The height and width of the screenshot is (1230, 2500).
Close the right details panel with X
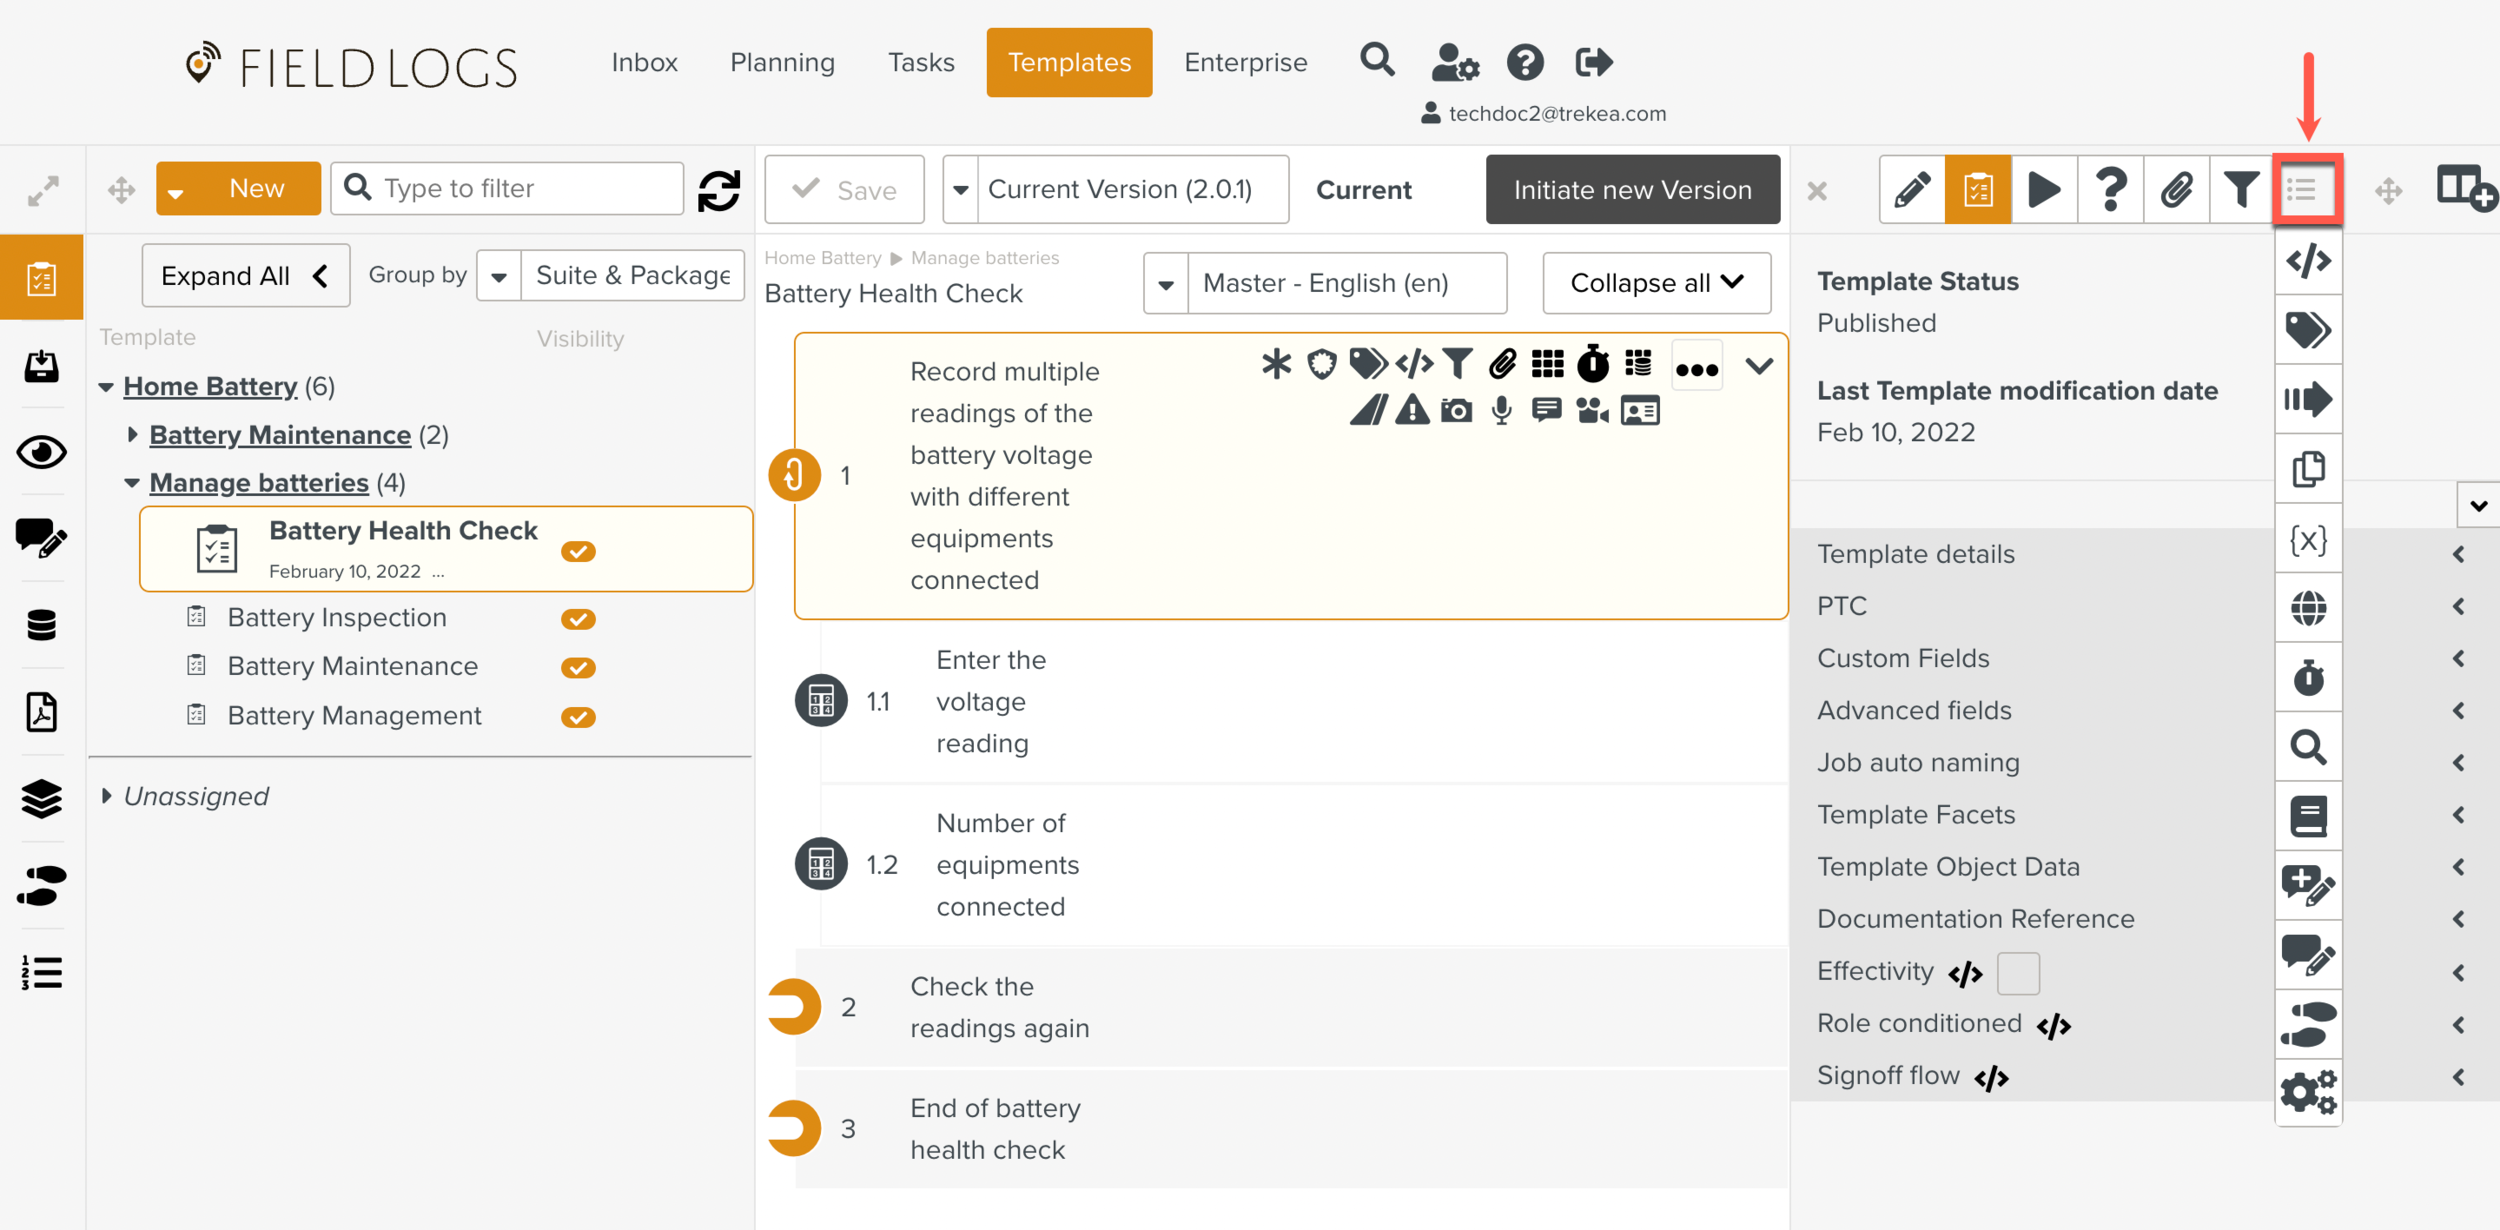pyautogui.click(x=1816, y=190)
